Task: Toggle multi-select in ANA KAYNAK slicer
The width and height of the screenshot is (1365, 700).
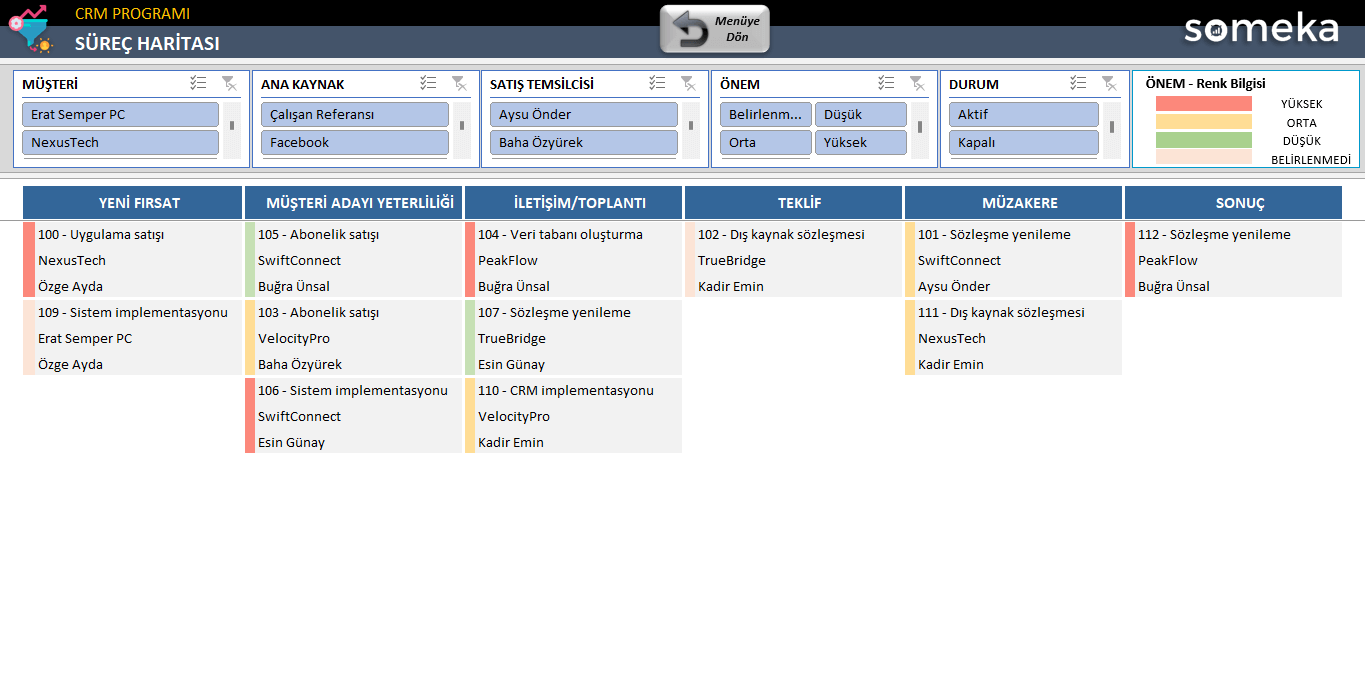Action: coord(428,84)
